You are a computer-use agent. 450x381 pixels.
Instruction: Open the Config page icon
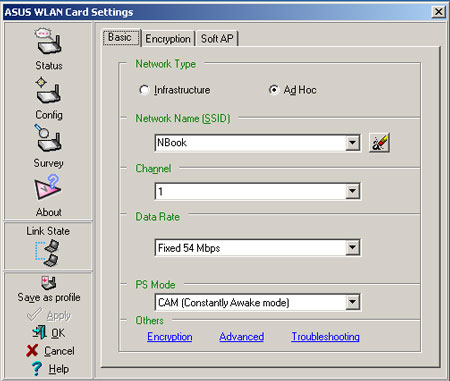click(49, 91)
